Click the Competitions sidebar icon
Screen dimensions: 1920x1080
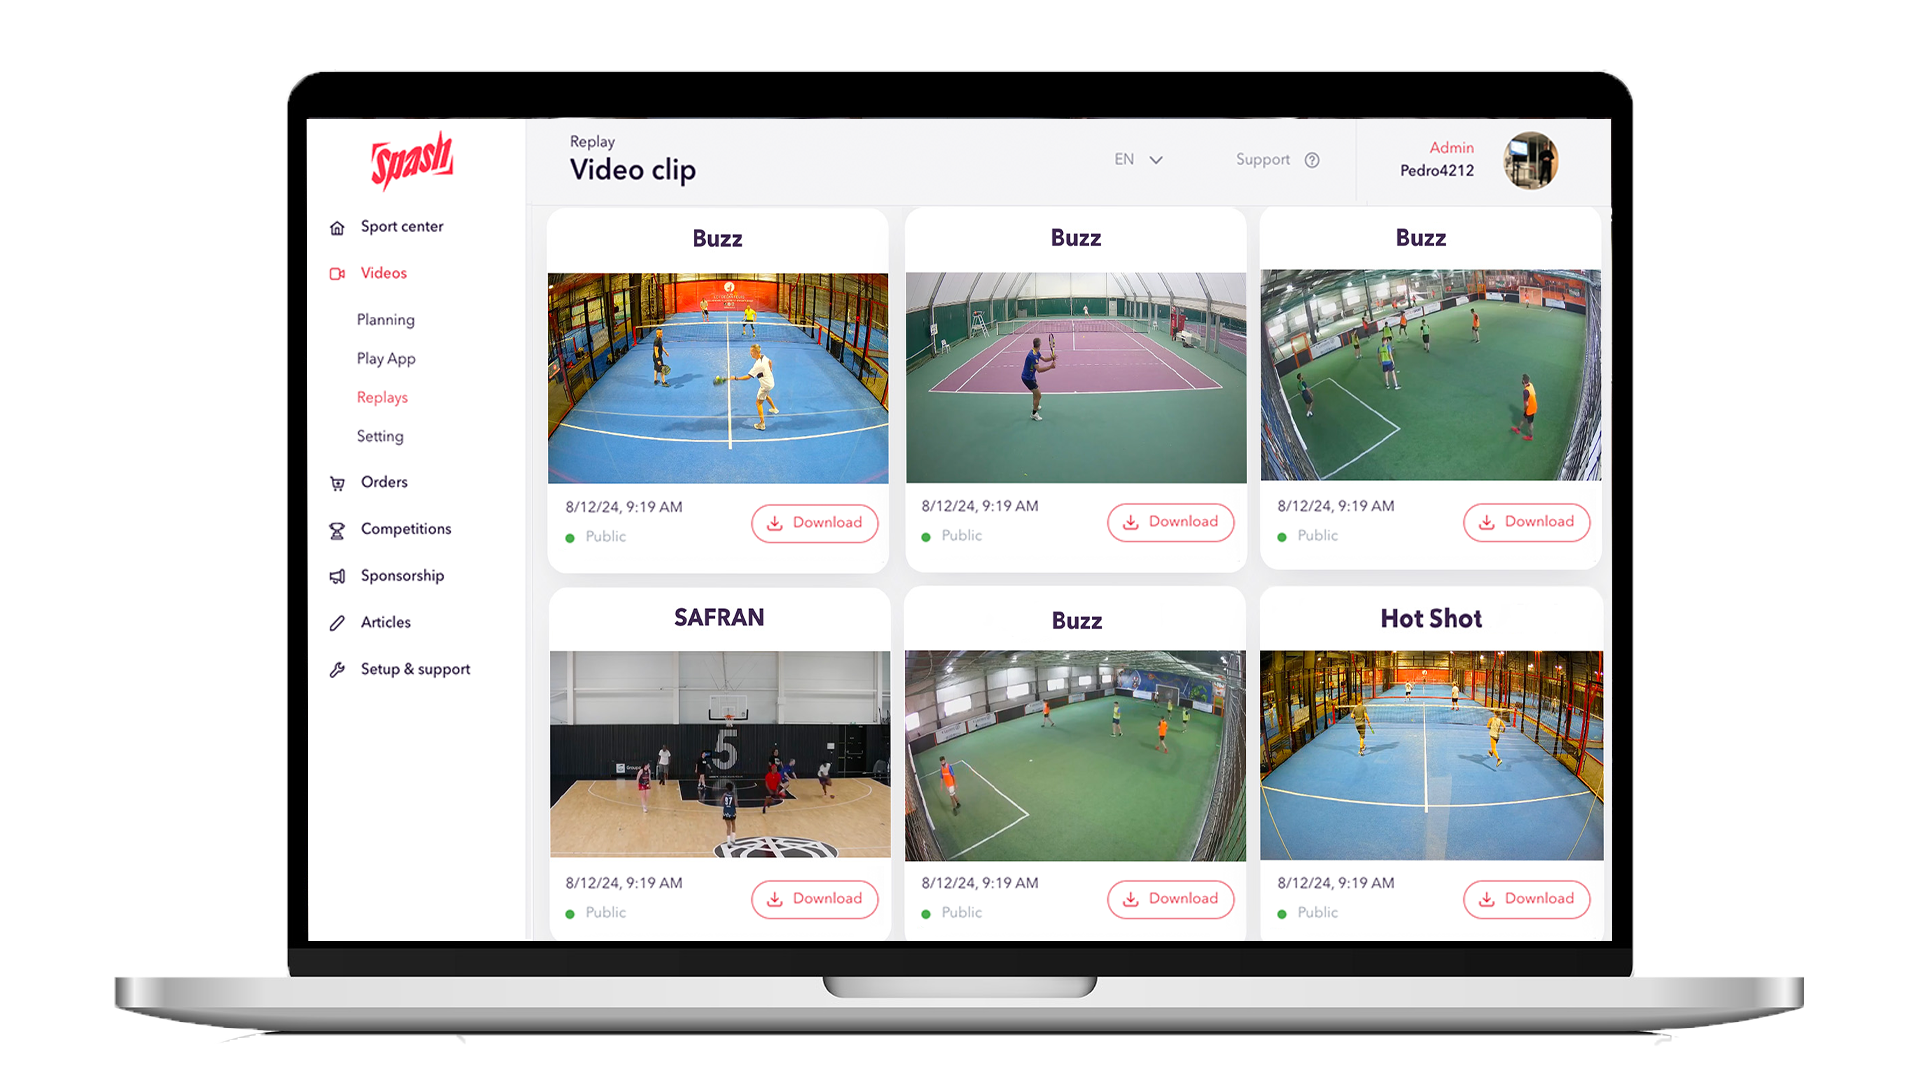coord(335,529)
